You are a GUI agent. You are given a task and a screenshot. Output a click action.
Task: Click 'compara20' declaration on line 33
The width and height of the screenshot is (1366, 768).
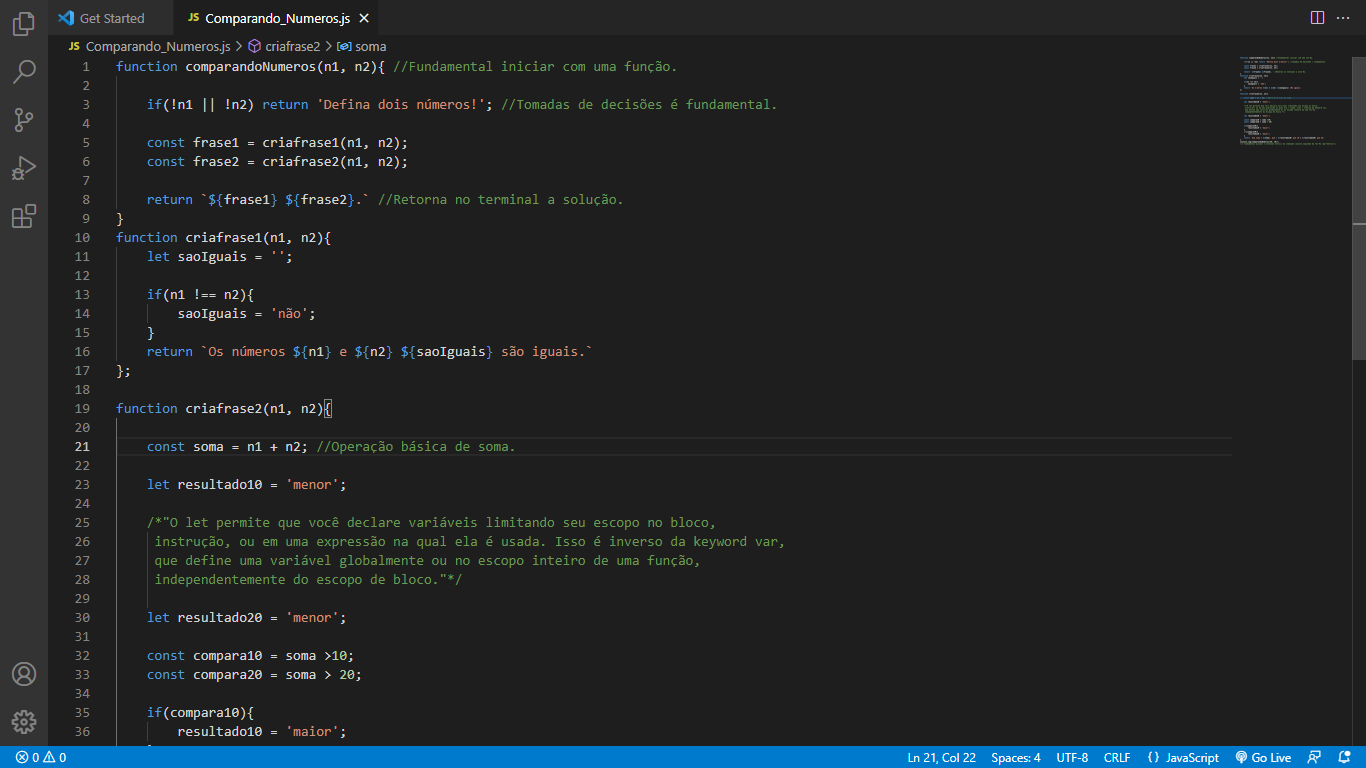pos(228,675)
